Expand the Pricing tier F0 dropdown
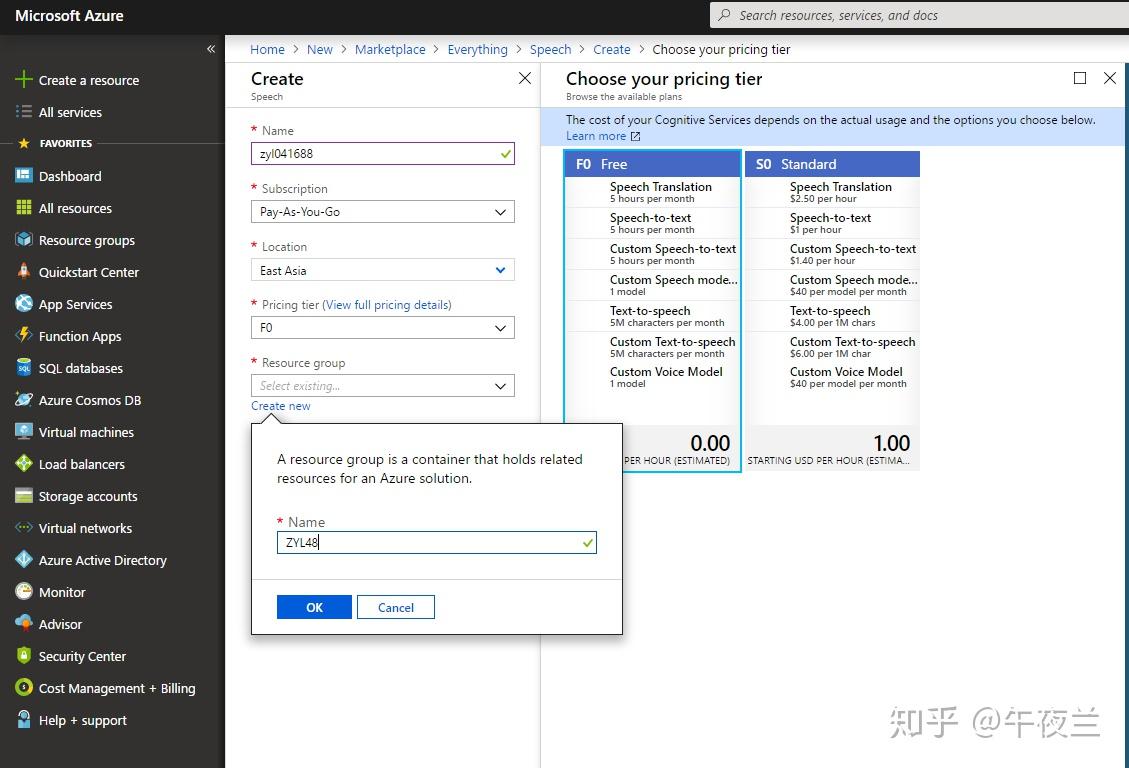1129x768 pixels. point(382,327)
